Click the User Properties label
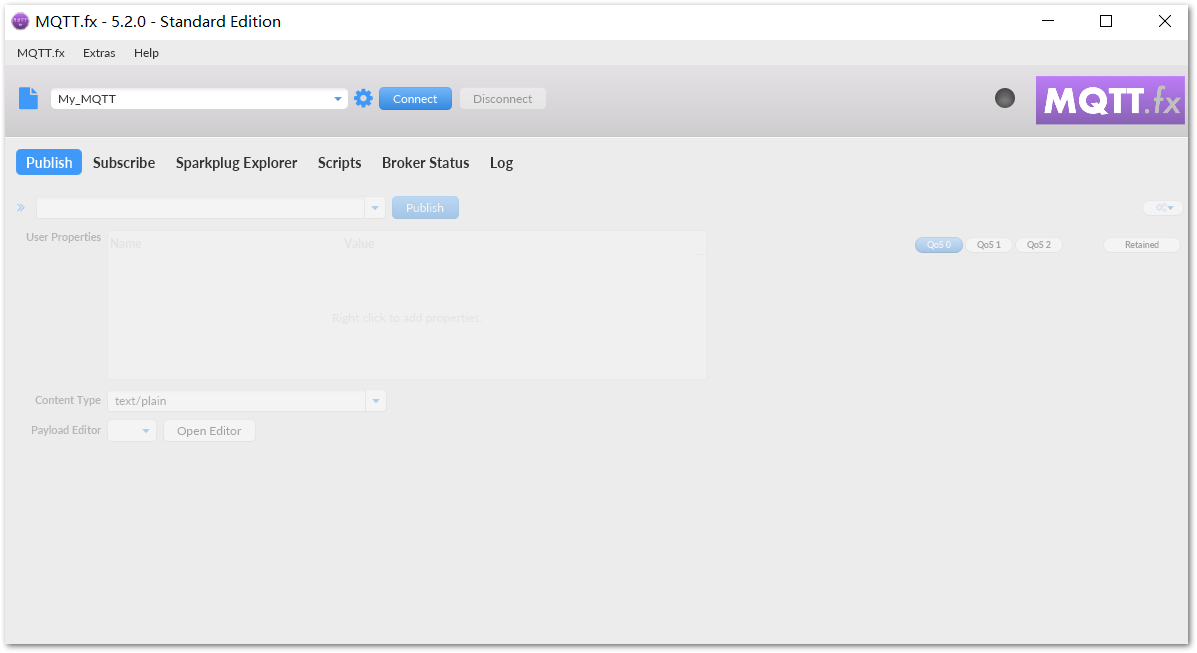The width and height of the screenshot is (1197, 653). 63,238
